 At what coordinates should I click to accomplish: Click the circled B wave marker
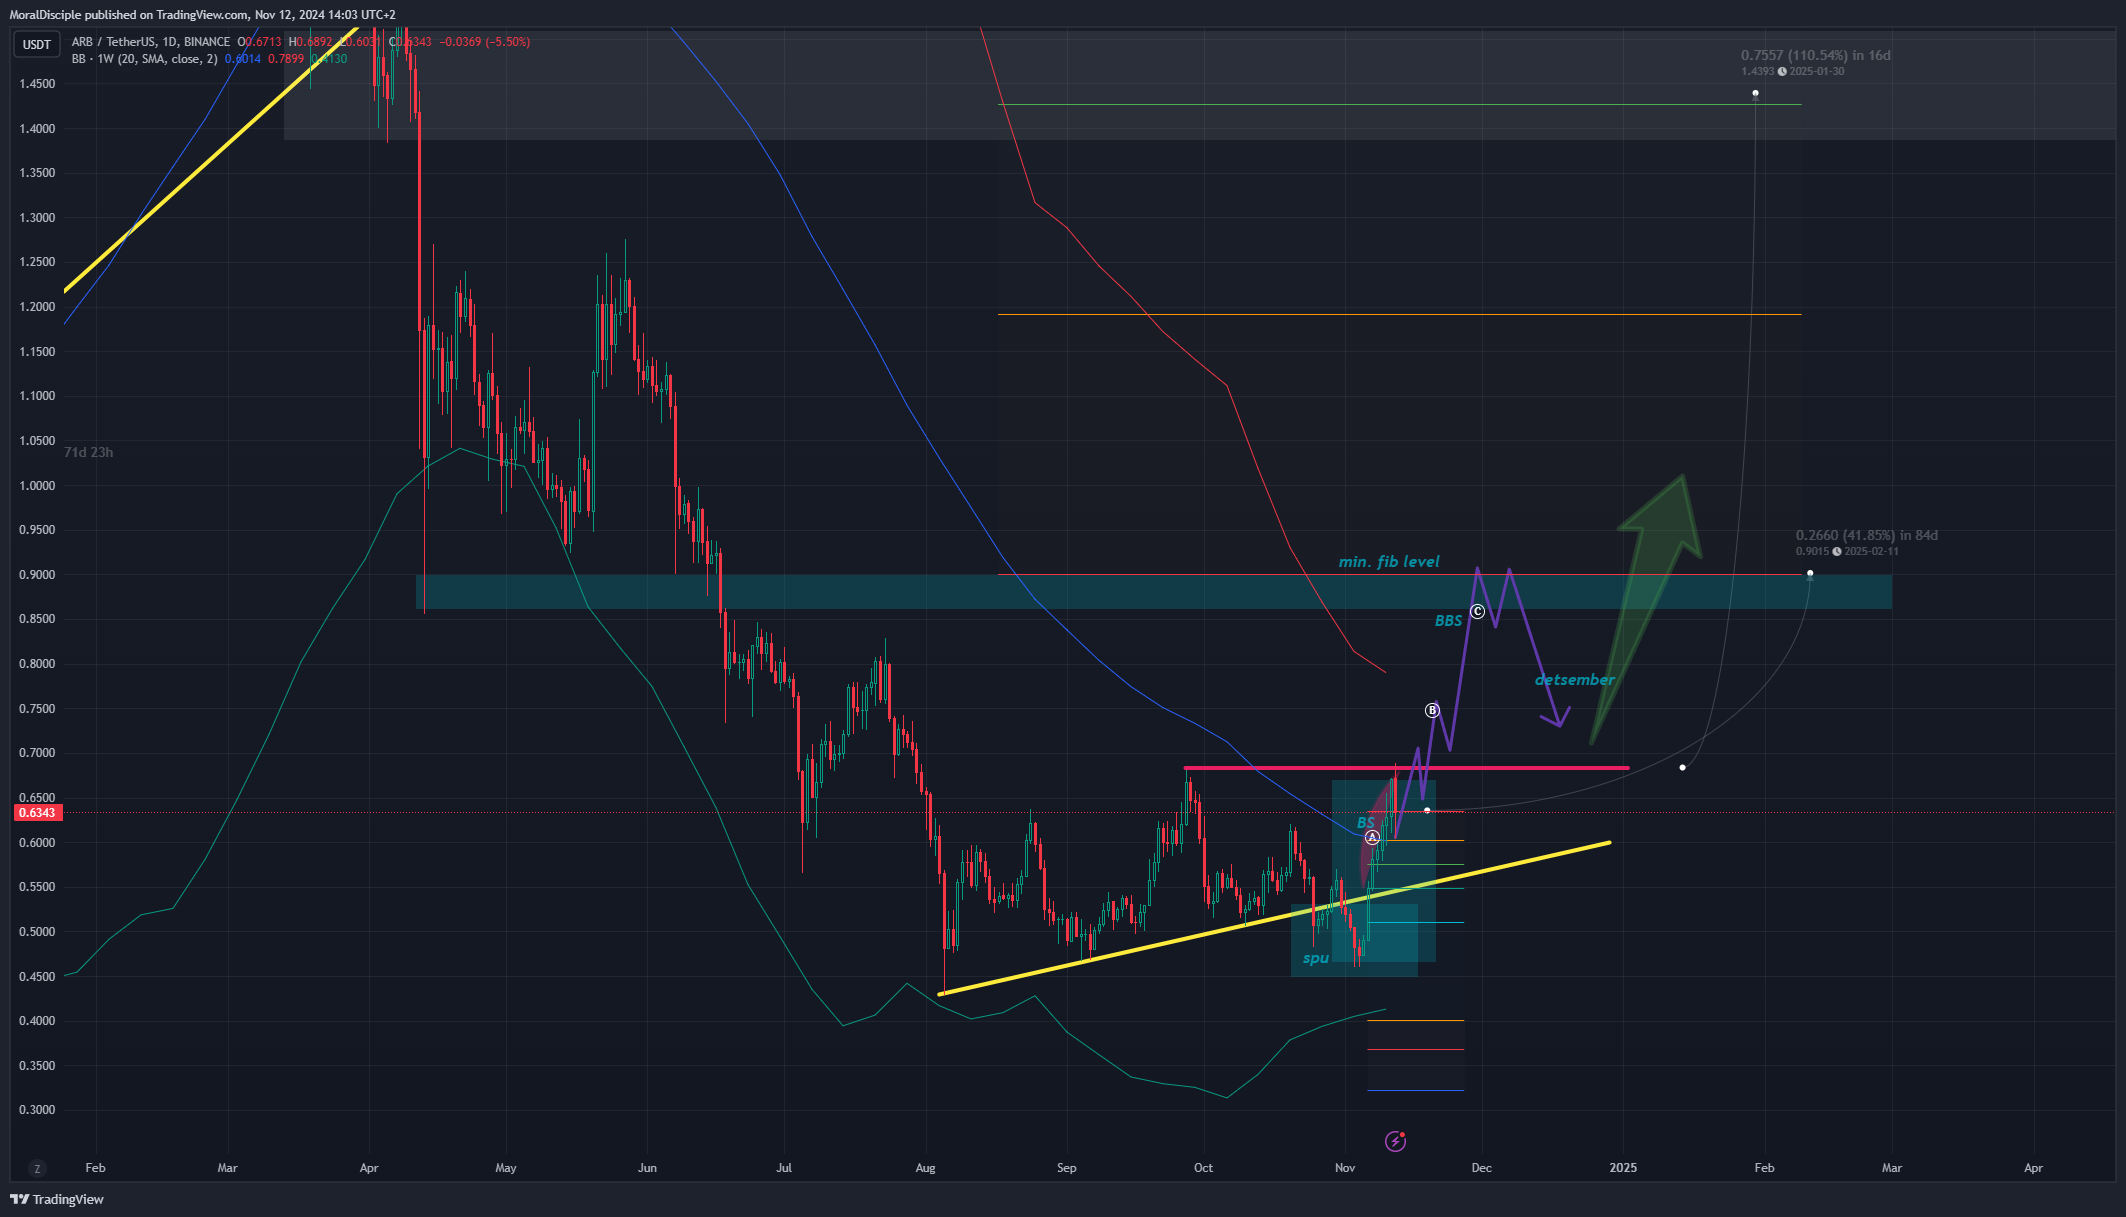coord(1432,710)
